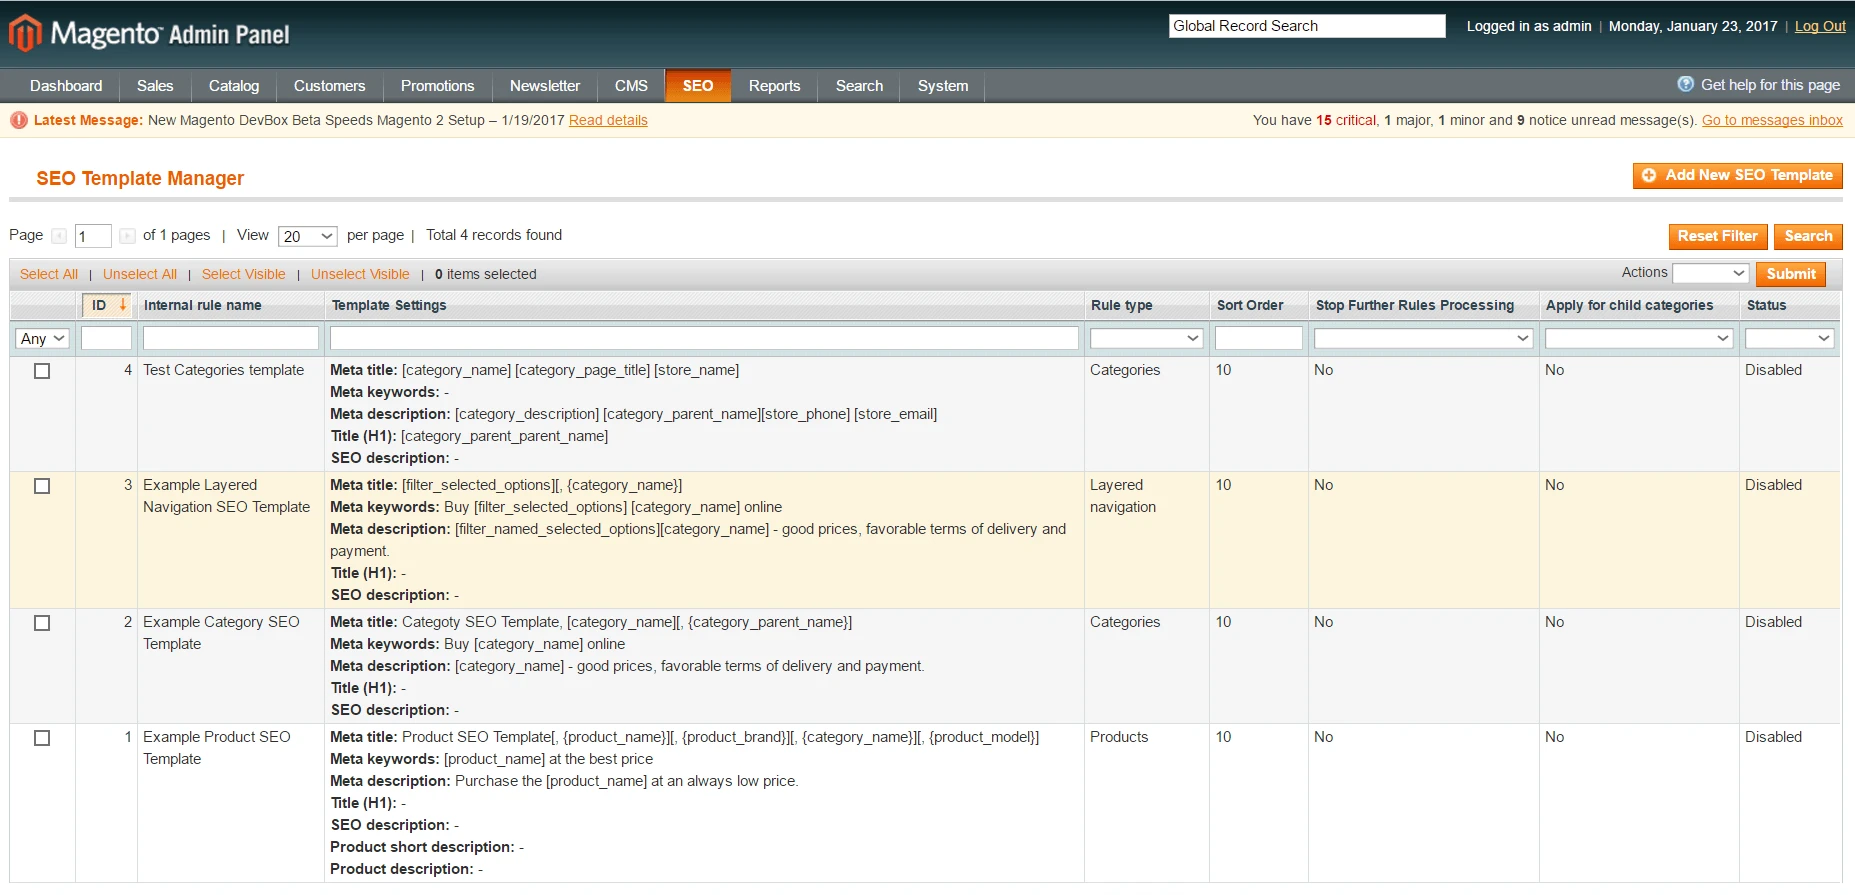Image resolution: width=1855 pixels, height=895 pixels.
Task: Sort by Status column header
Action: (1766, 305)
